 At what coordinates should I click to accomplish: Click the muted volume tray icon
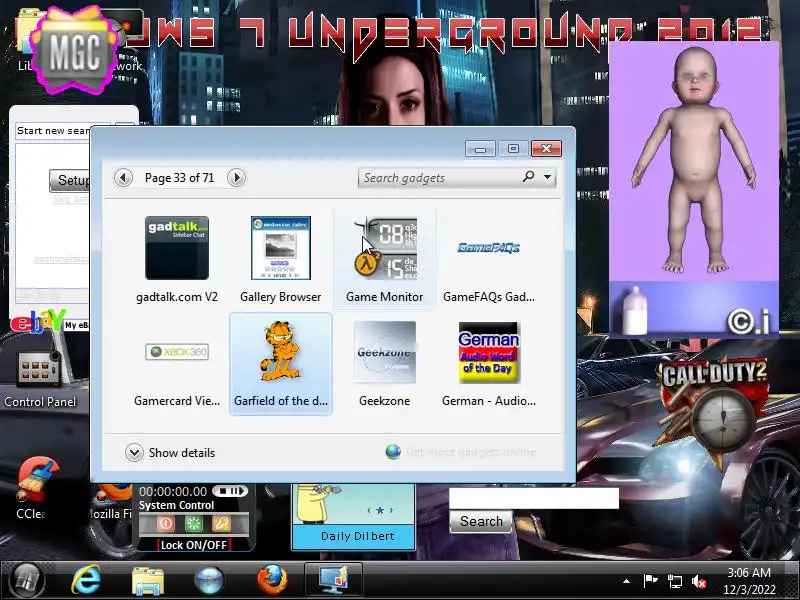(699, 581)
